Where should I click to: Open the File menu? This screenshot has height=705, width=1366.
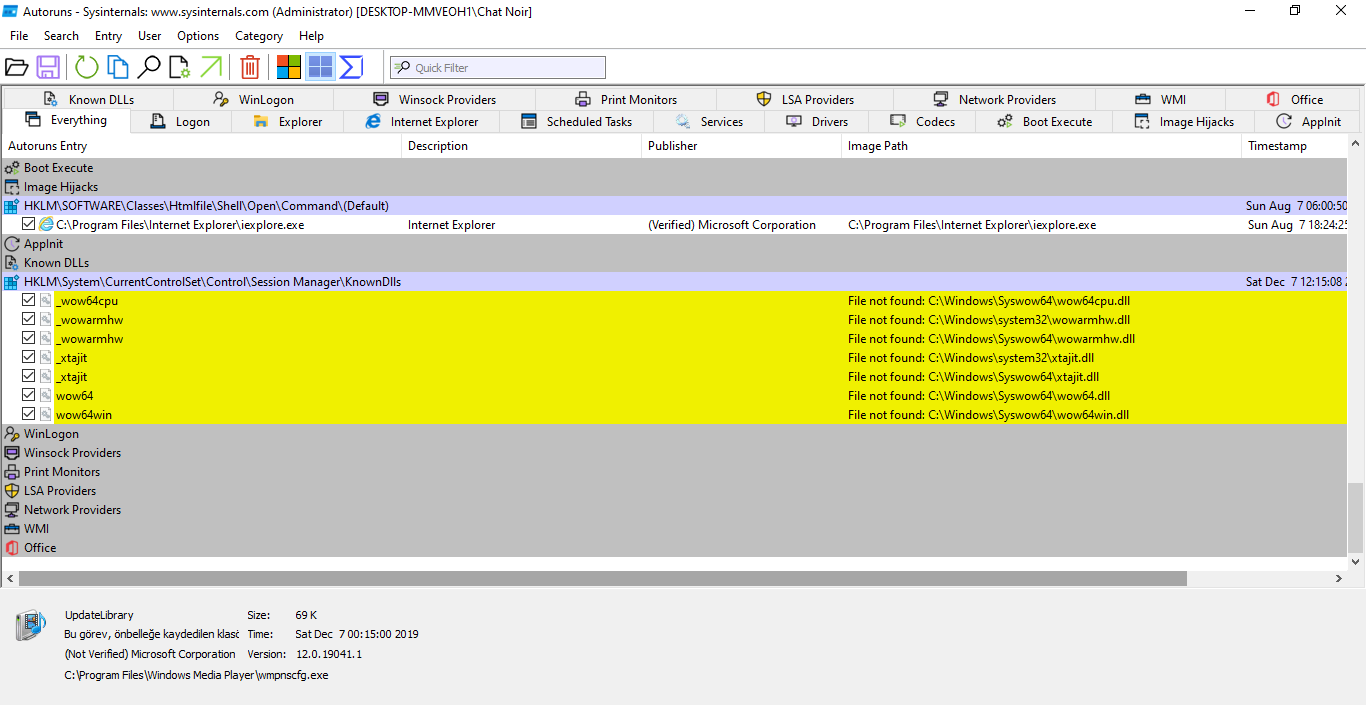pos(19,36)
